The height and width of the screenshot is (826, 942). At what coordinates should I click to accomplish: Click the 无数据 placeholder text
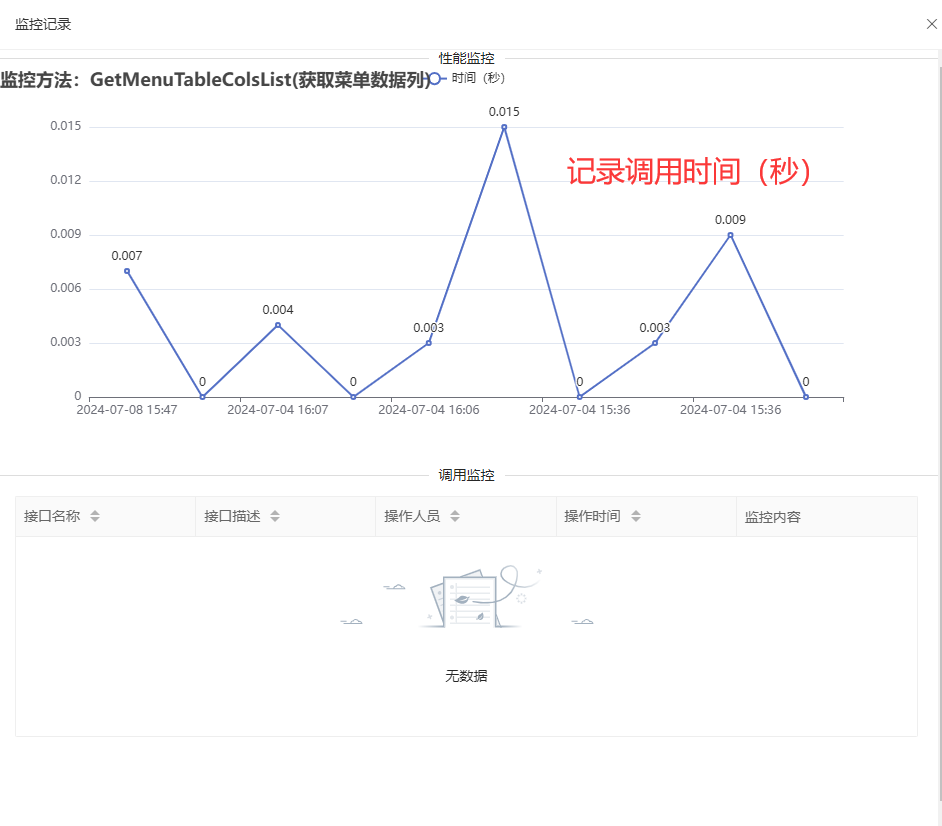[x=466, y=676]
